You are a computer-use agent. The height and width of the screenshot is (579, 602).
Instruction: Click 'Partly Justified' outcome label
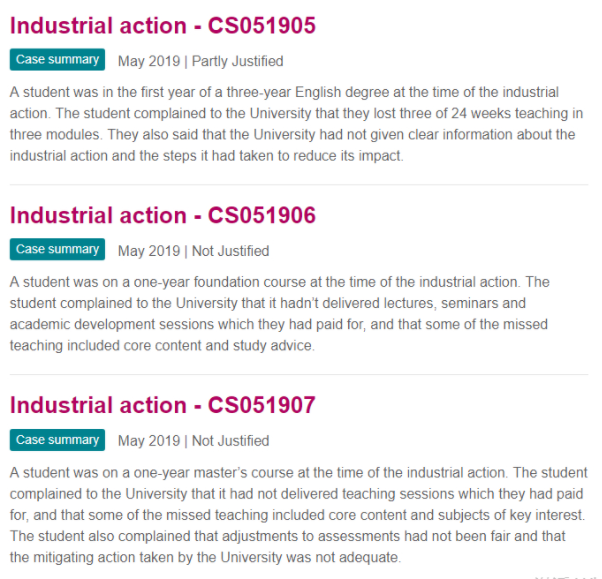(238, 61)
